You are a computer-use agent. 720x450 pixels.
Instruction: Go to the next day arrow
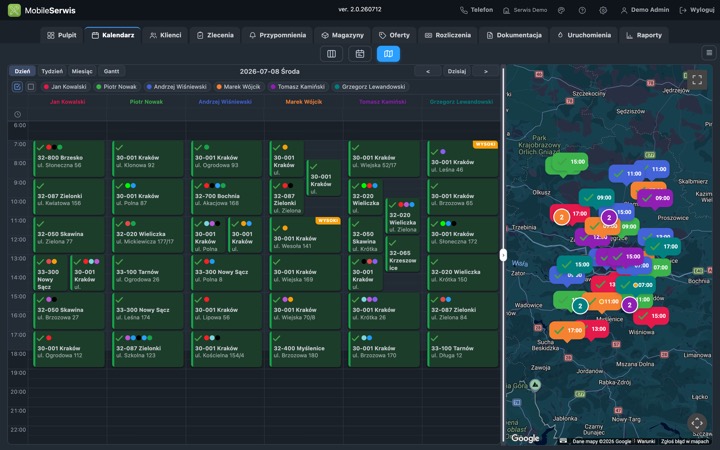485,71
